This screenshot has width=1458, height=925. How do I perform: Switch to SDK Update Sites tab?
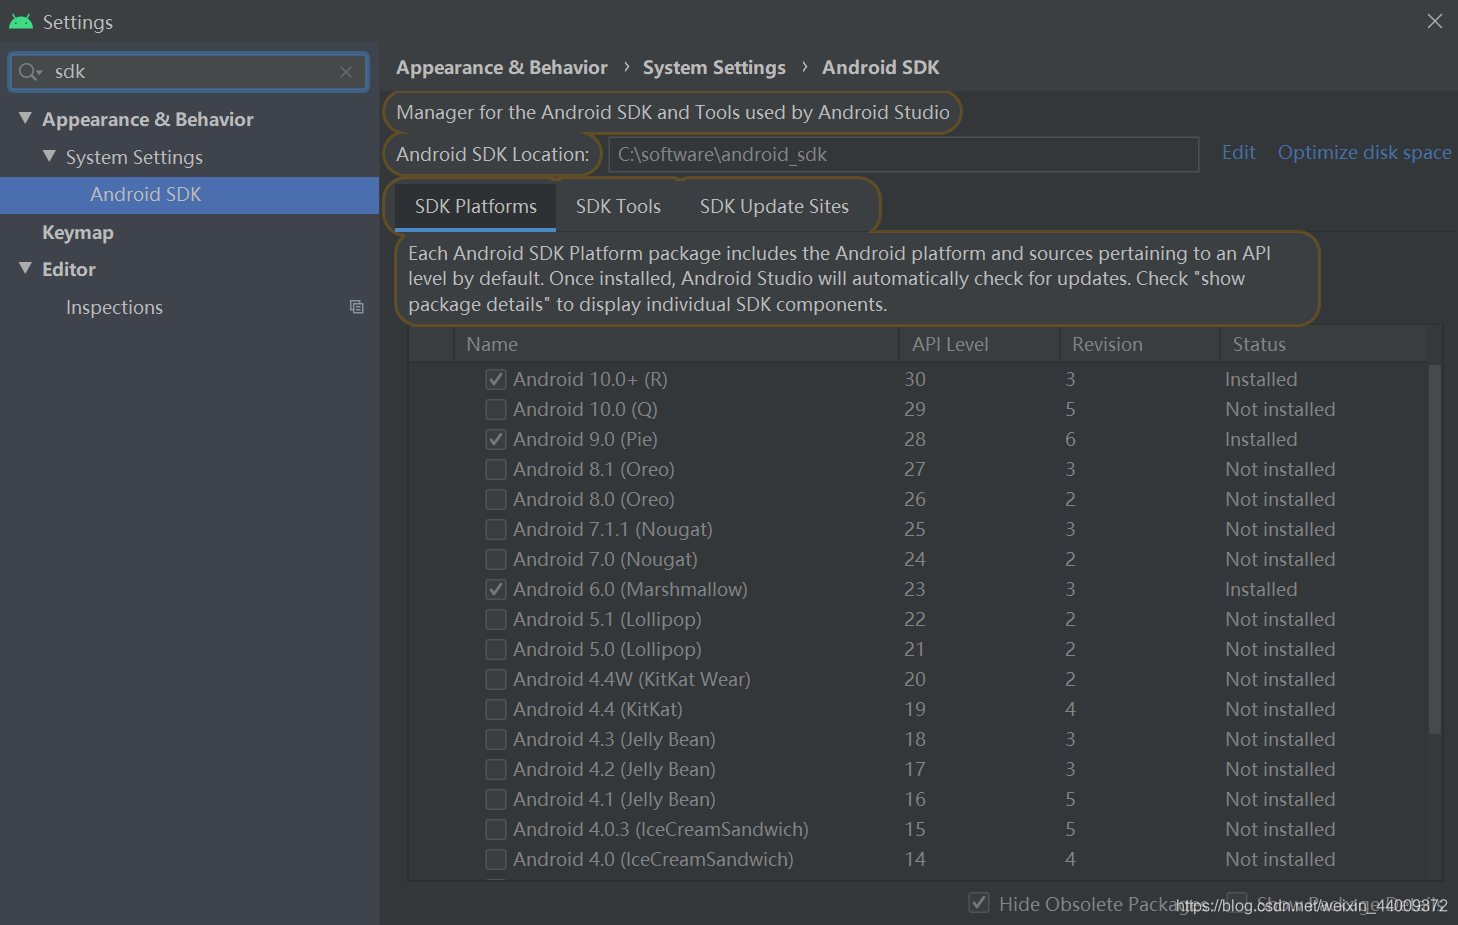774,207
